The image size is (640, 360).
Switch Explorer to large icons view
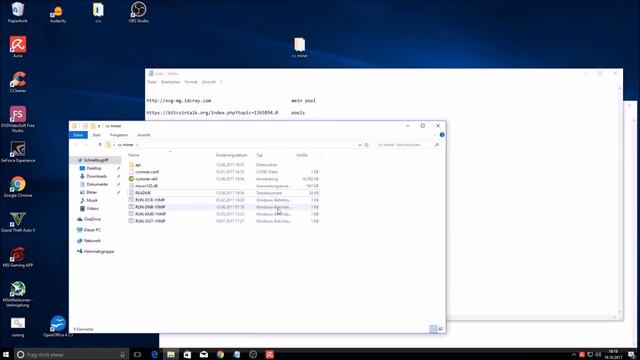coord(440,329)
